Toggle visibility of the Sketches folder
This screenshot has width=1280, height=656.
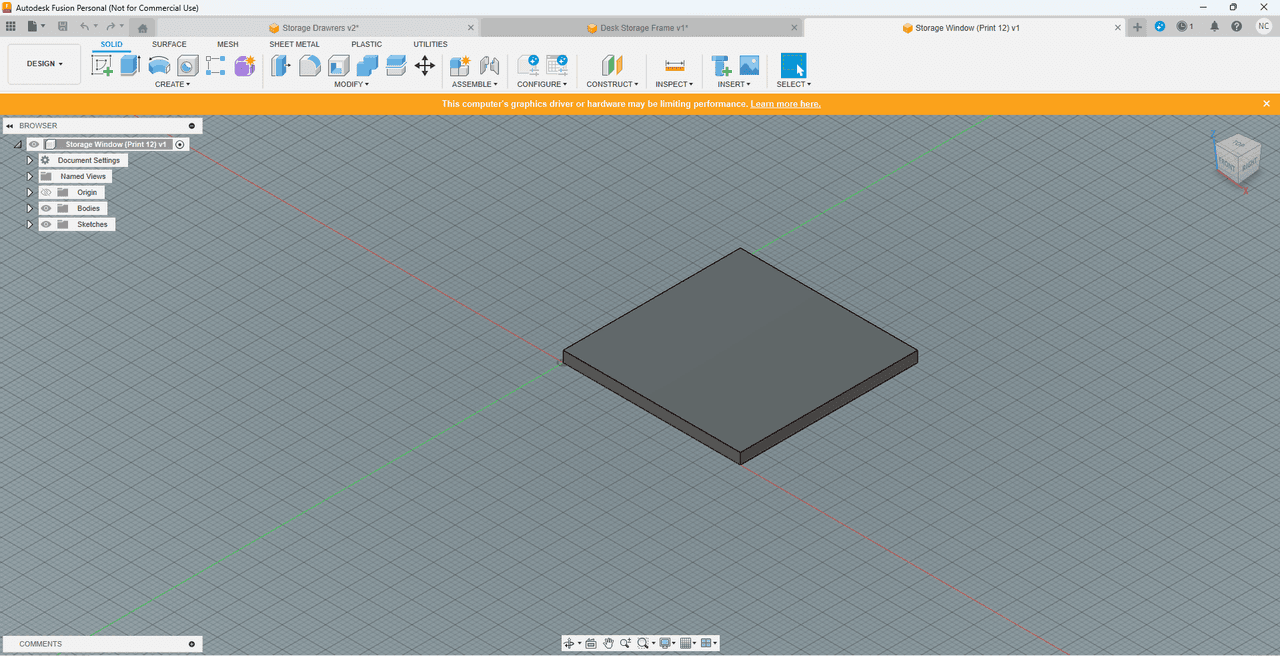46,224
